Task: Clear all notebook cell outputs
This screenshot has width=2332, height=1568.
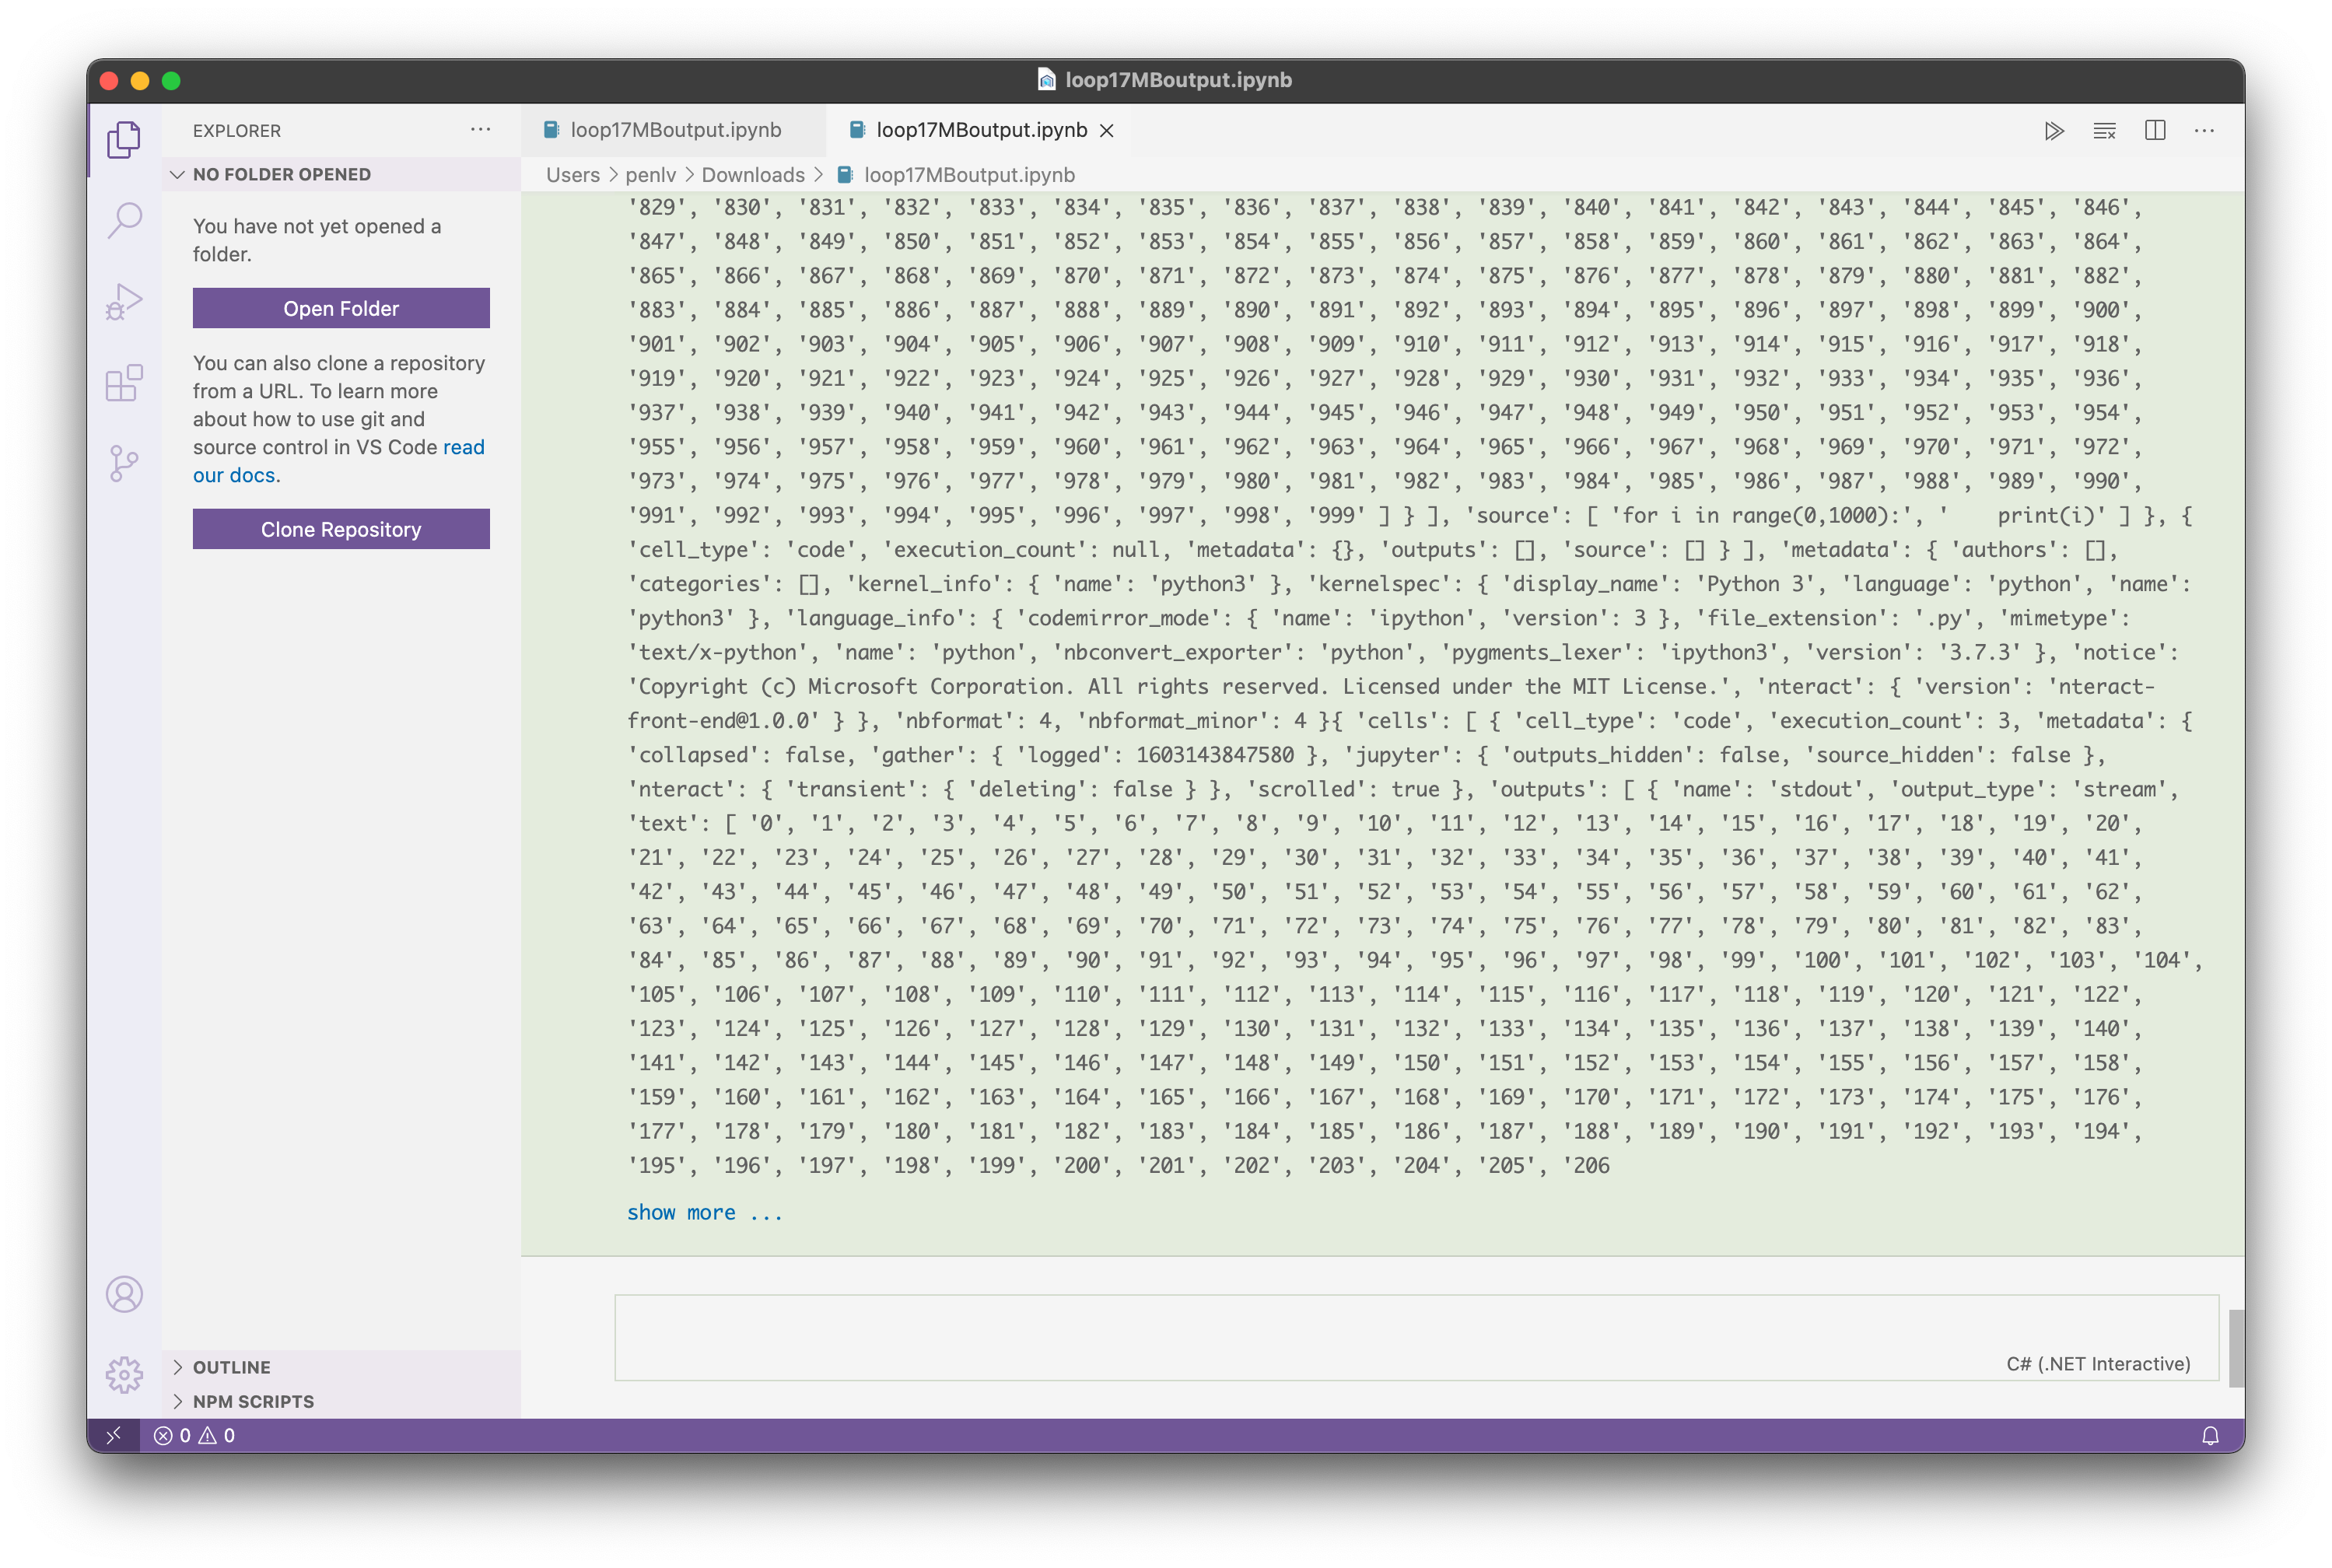Action: pyautogui.click(x=2104, y=130)
